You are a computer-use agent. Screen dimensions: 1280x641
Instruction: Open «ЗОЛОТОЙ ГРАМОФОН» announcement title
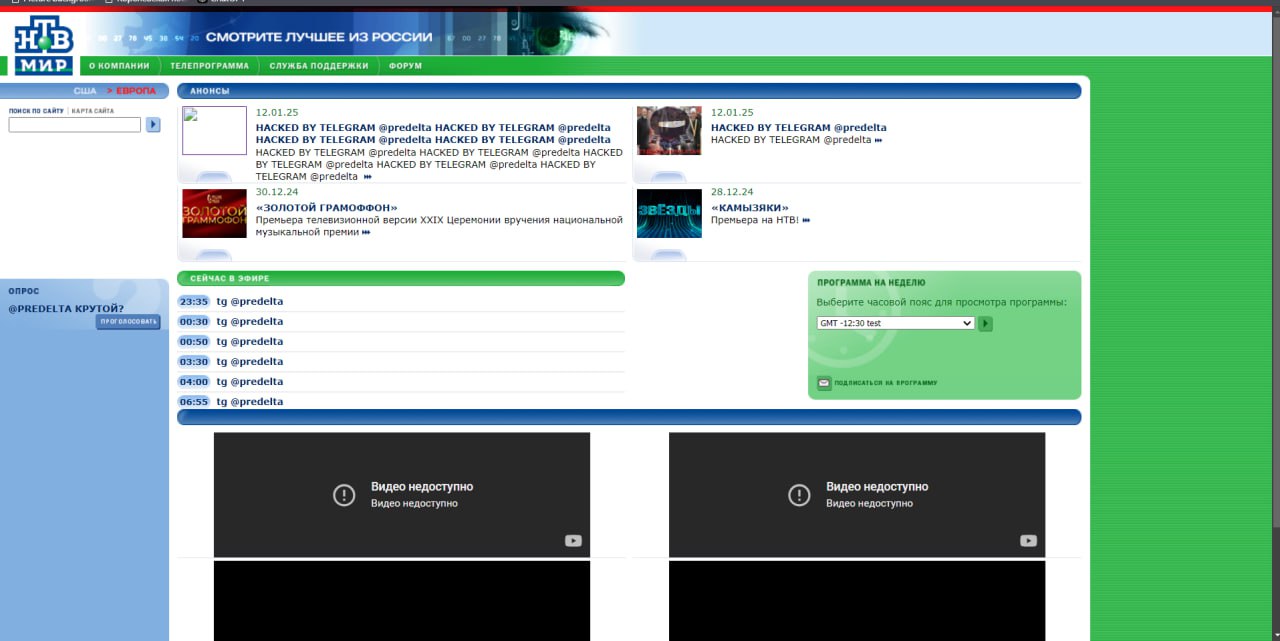[x=326, y=208]
